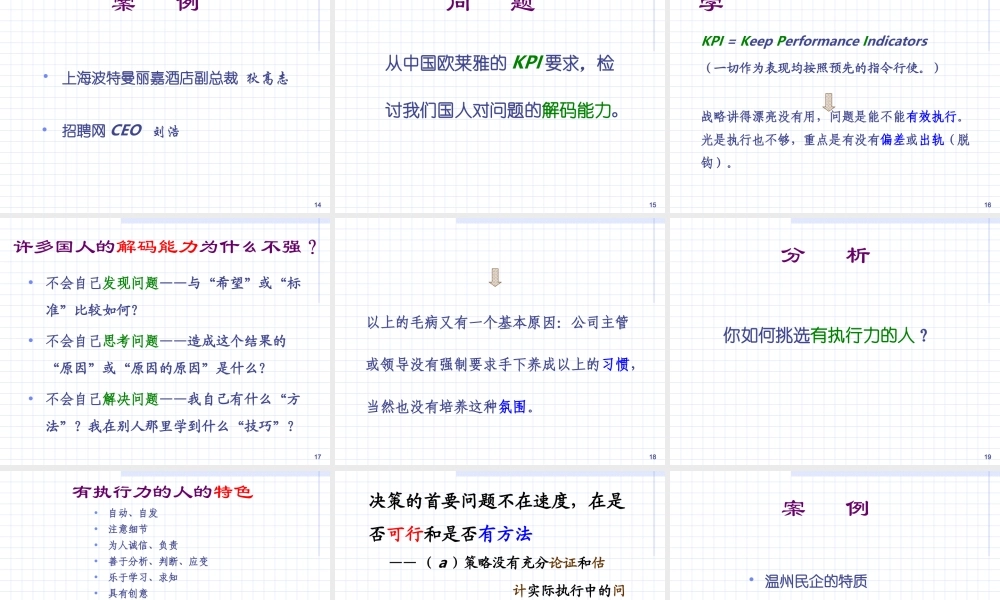Click the 招聘网 CEO bullet line
This screenshot has width=1000, height=600.
tap(121, 131)
